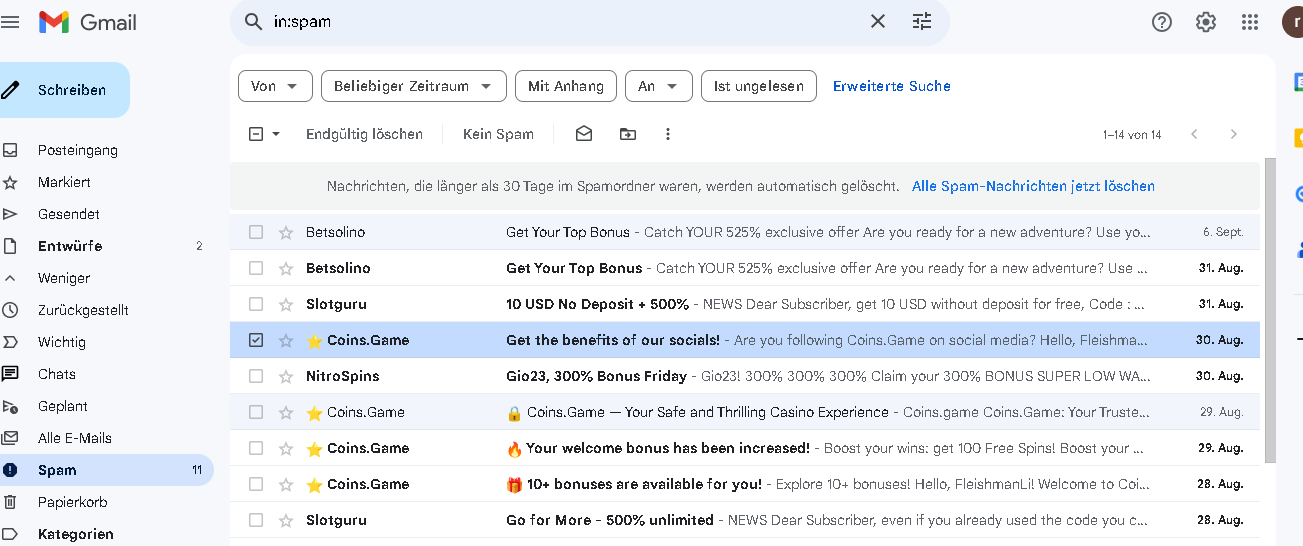1303x546 pixels.
Task: Go to Posteingang folder
Action: 78,150
